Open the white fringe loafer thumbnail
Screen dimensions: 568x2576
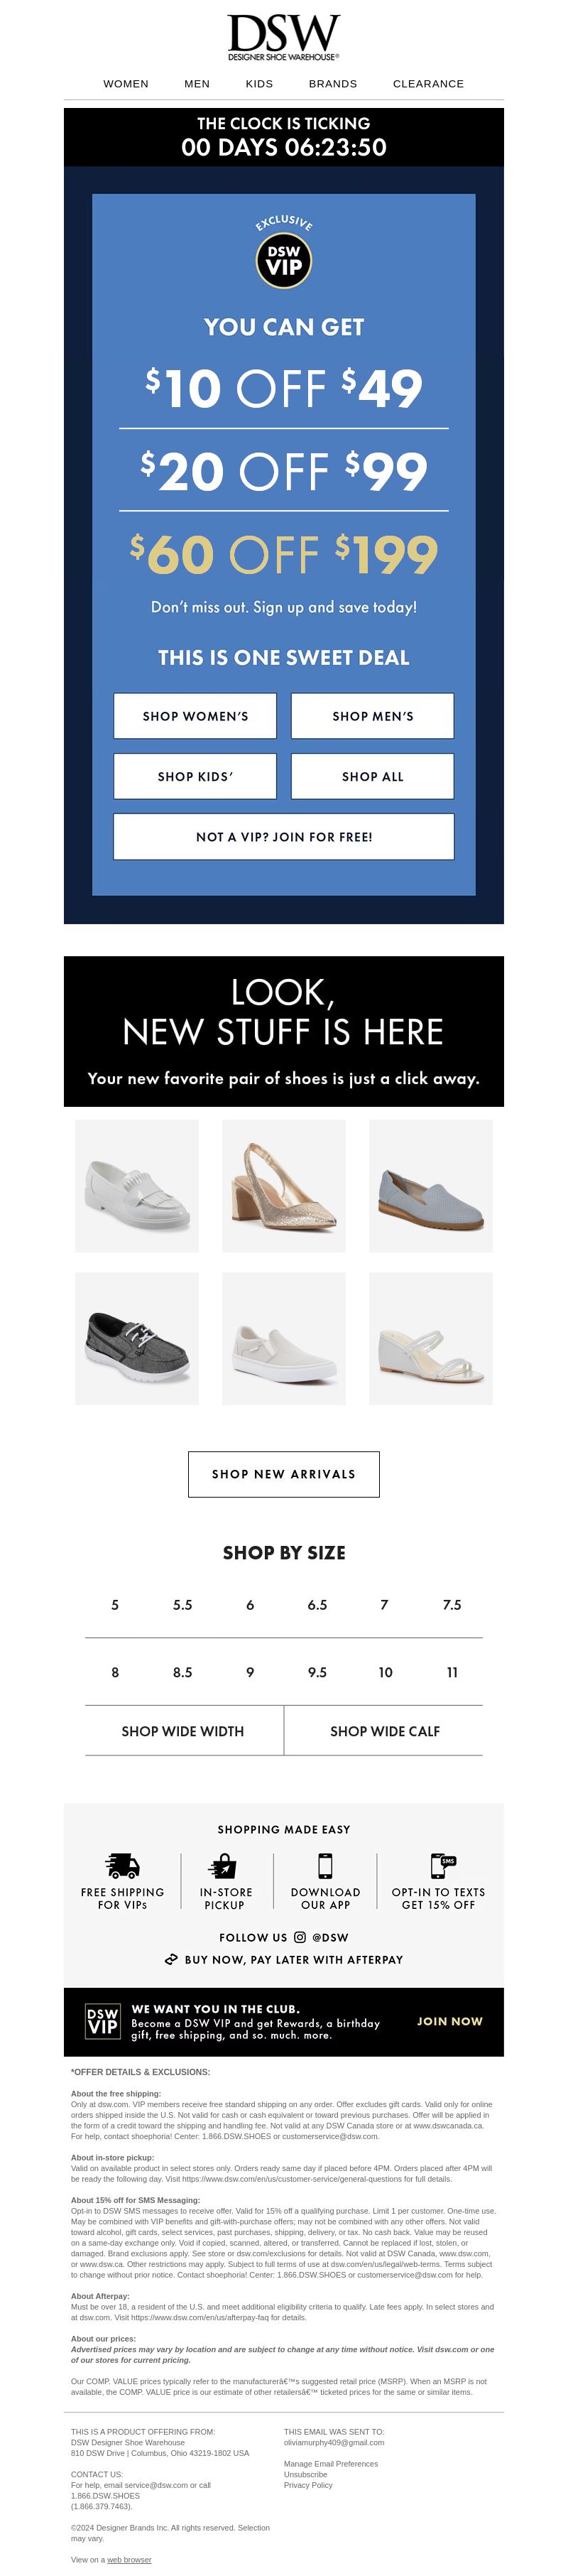[x=137, y=1186]
